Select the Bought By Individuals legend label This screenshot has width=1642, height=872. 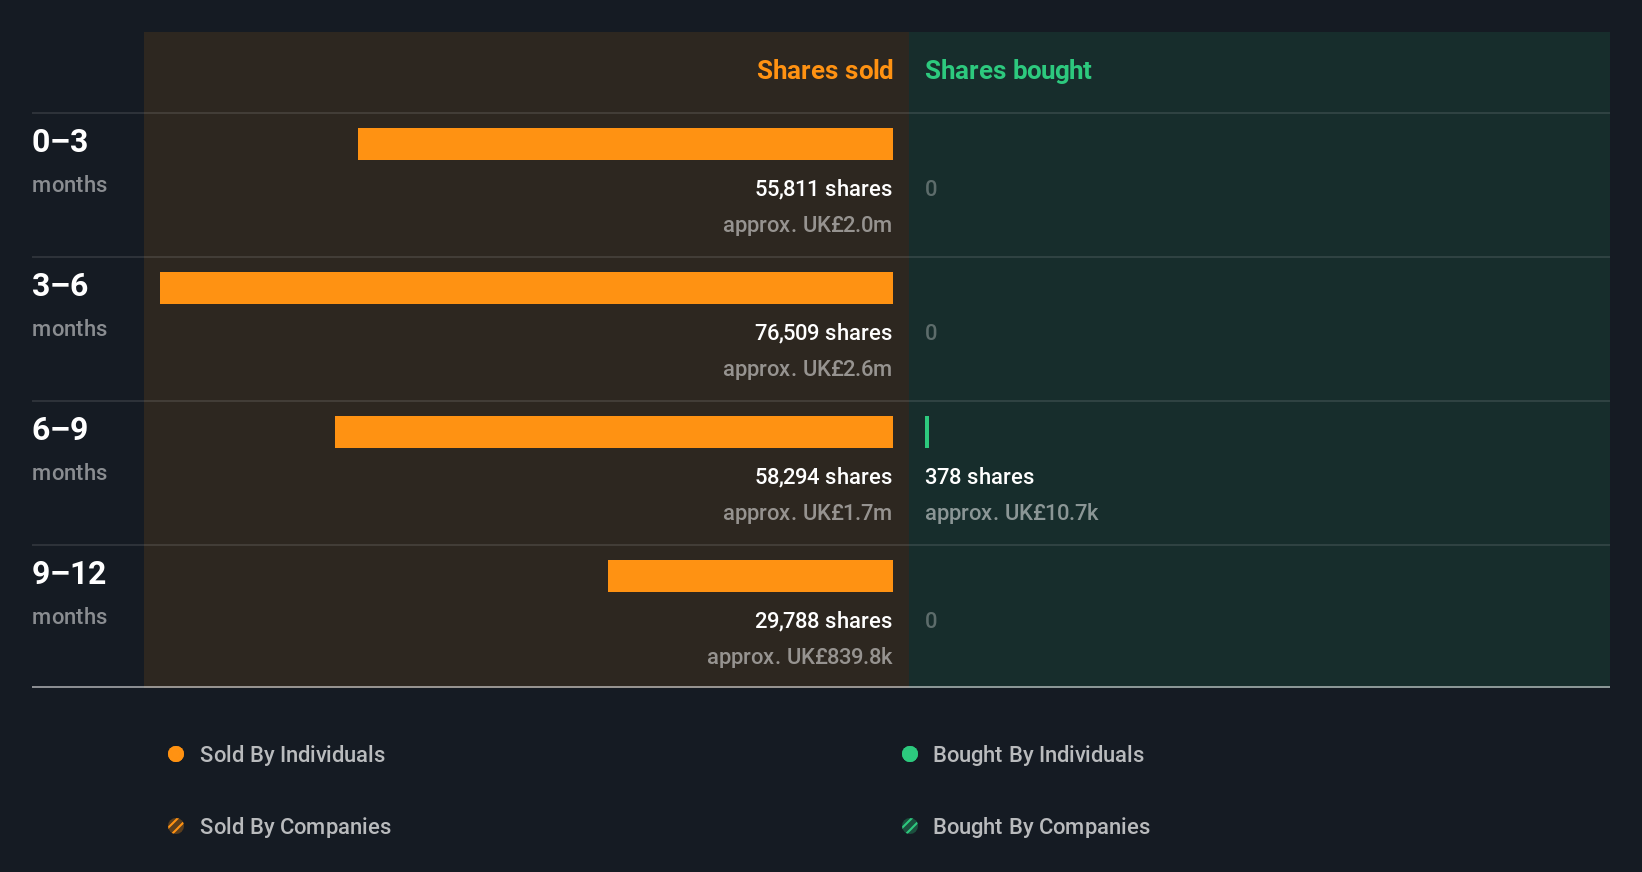(1038, 754)
